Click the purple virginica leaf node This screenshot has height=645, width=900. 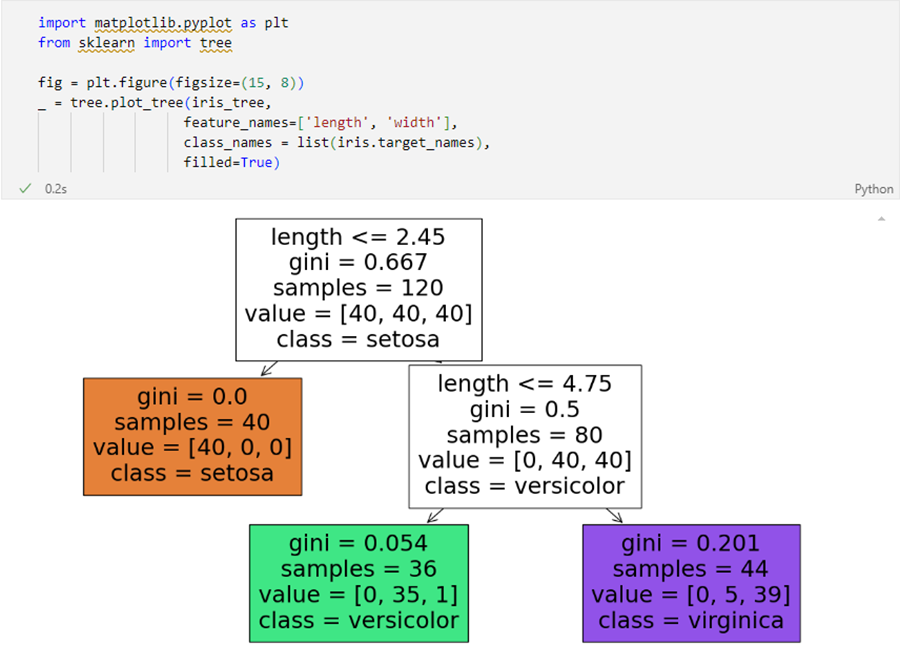[x=691, y=583]
